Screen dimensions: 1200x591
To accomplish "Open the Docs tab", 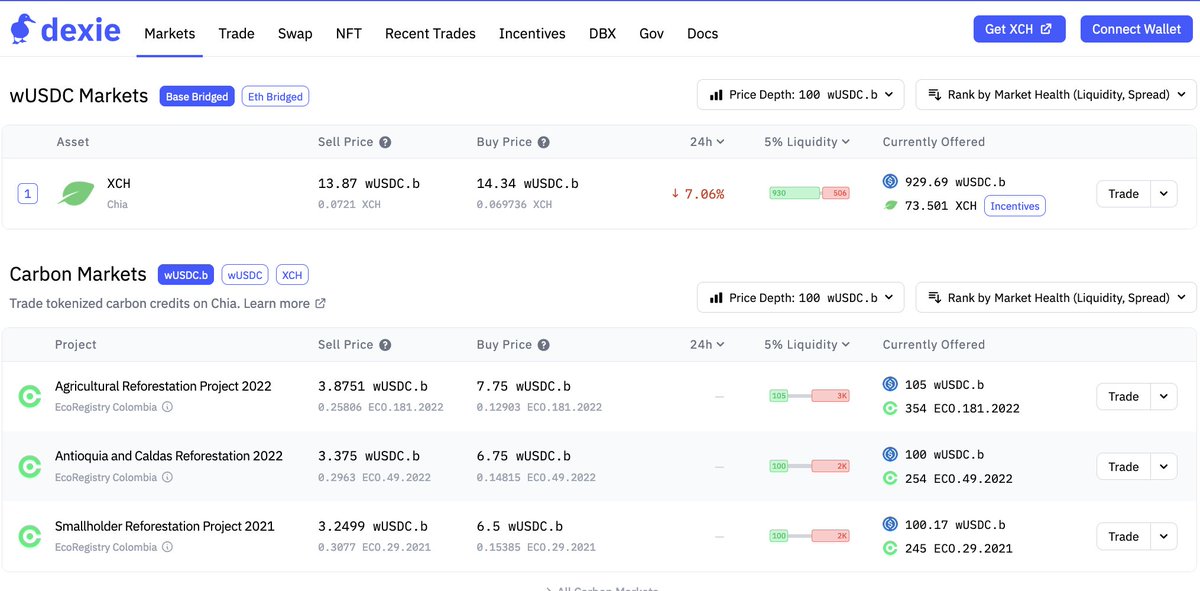I will pos(702,33).
